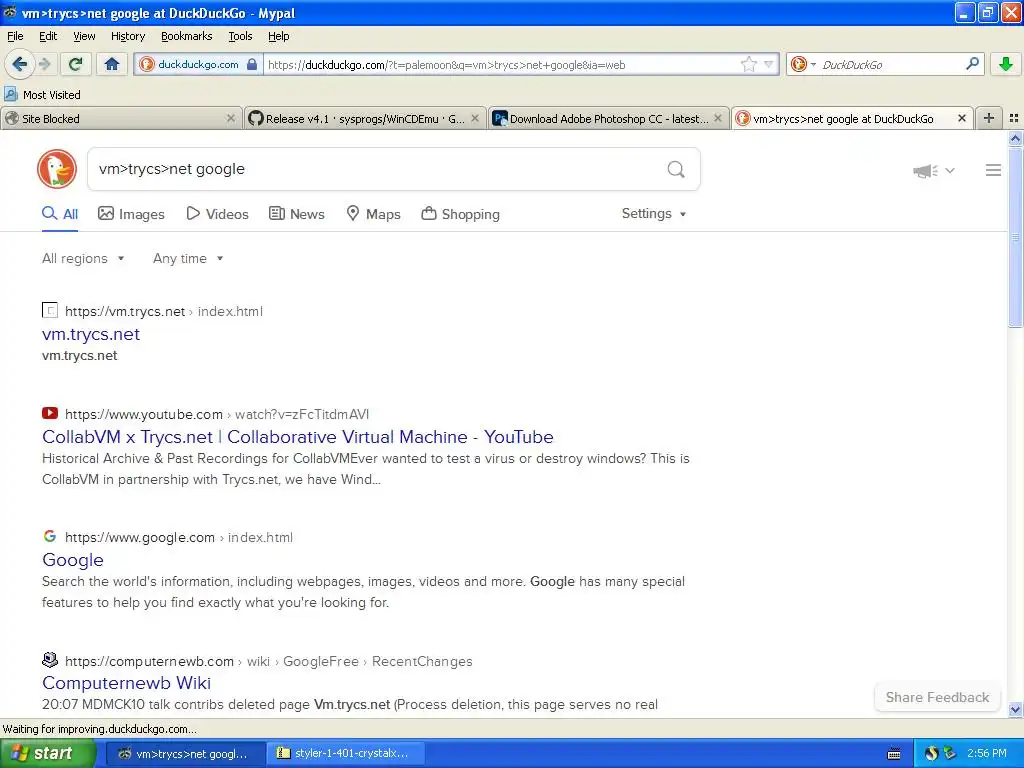Select the Maps results tab
This screenshot has width=1024, height=768.
tap(373, 214)
